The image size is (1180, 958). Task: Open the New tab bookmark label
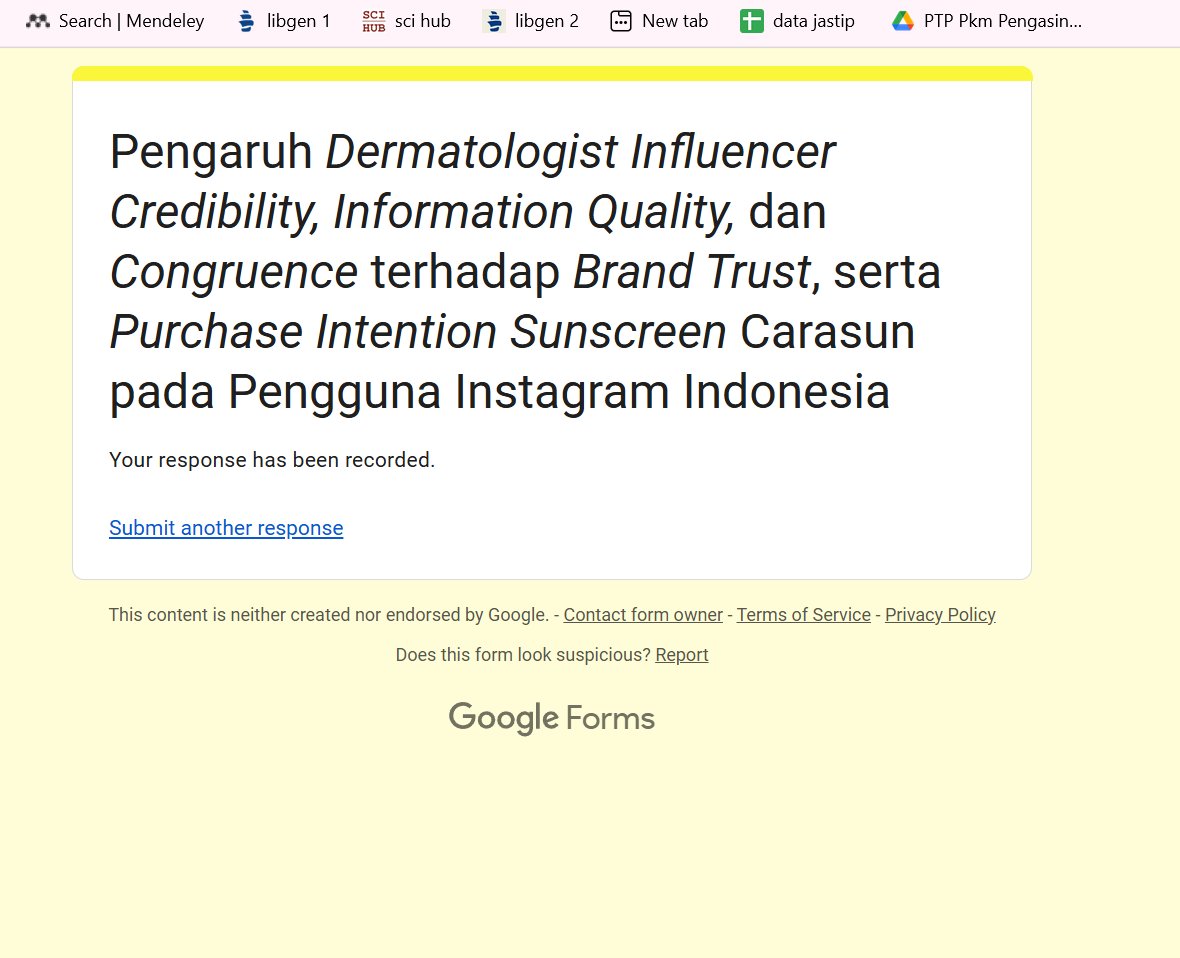tap(675, 21)
